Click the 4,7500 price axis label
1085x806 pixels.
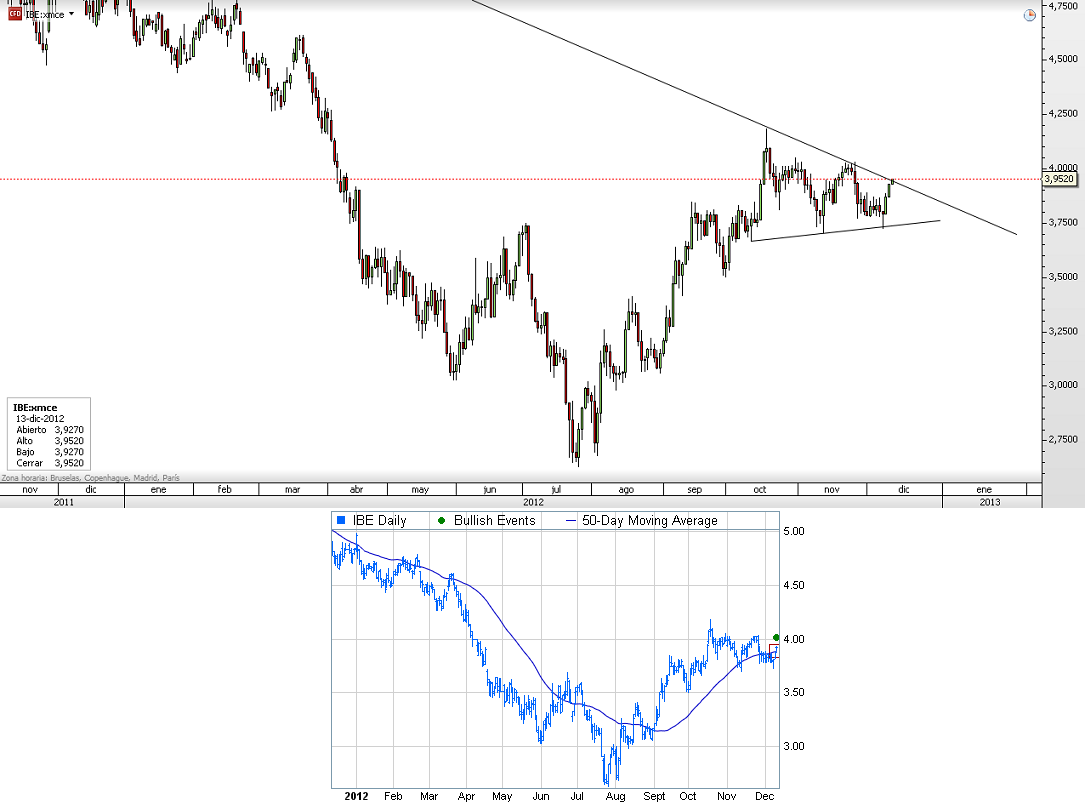point(1063,6)
